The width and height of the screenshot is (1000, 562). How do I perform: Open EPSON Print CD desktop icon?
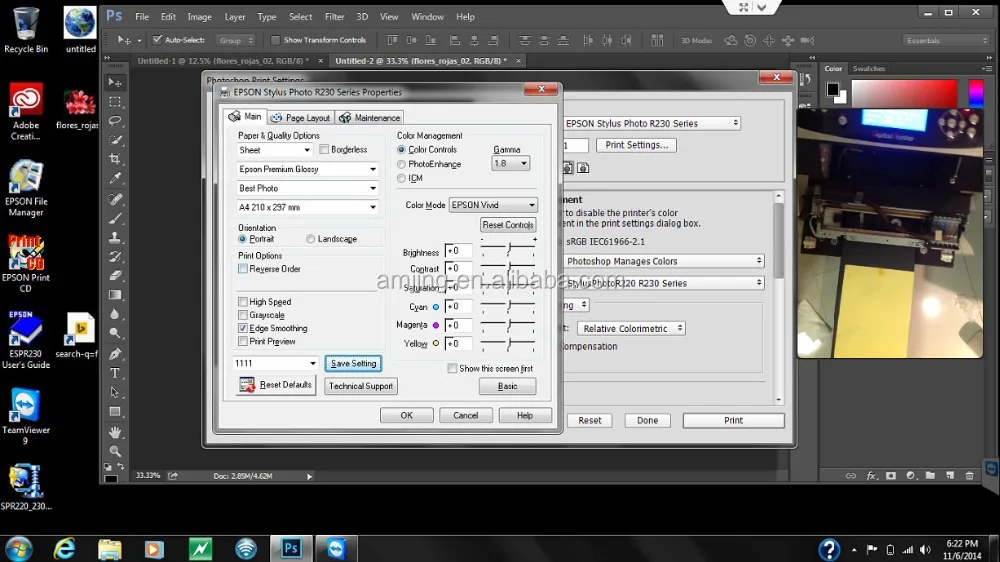(26, 263)
